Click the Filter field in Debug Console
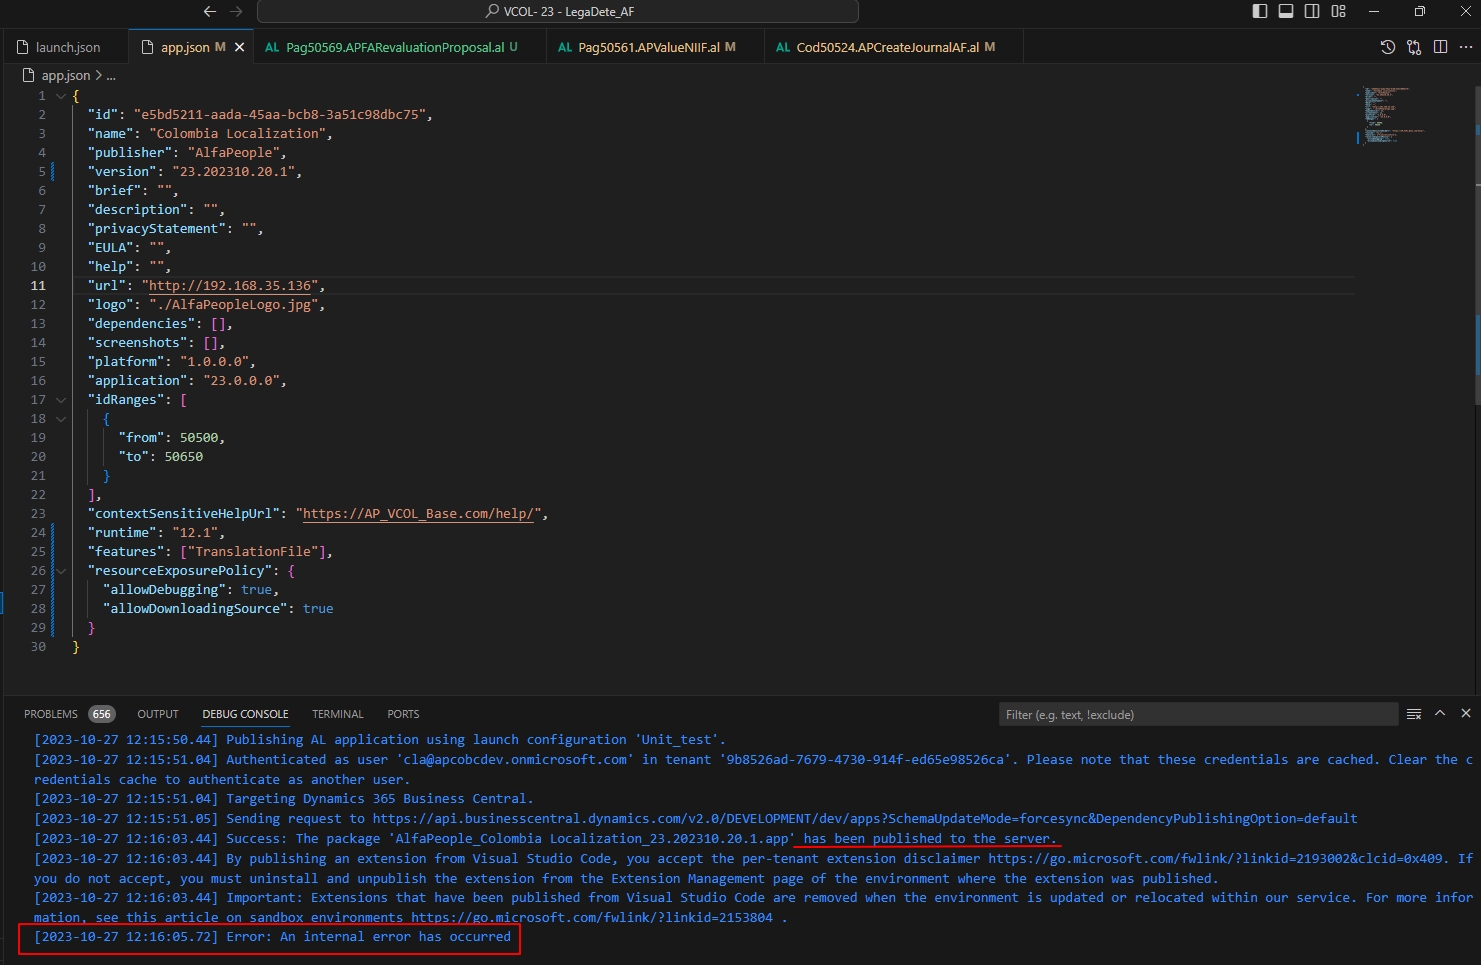The height and width of the screenshot is (965, 1481). [1198, 713]
